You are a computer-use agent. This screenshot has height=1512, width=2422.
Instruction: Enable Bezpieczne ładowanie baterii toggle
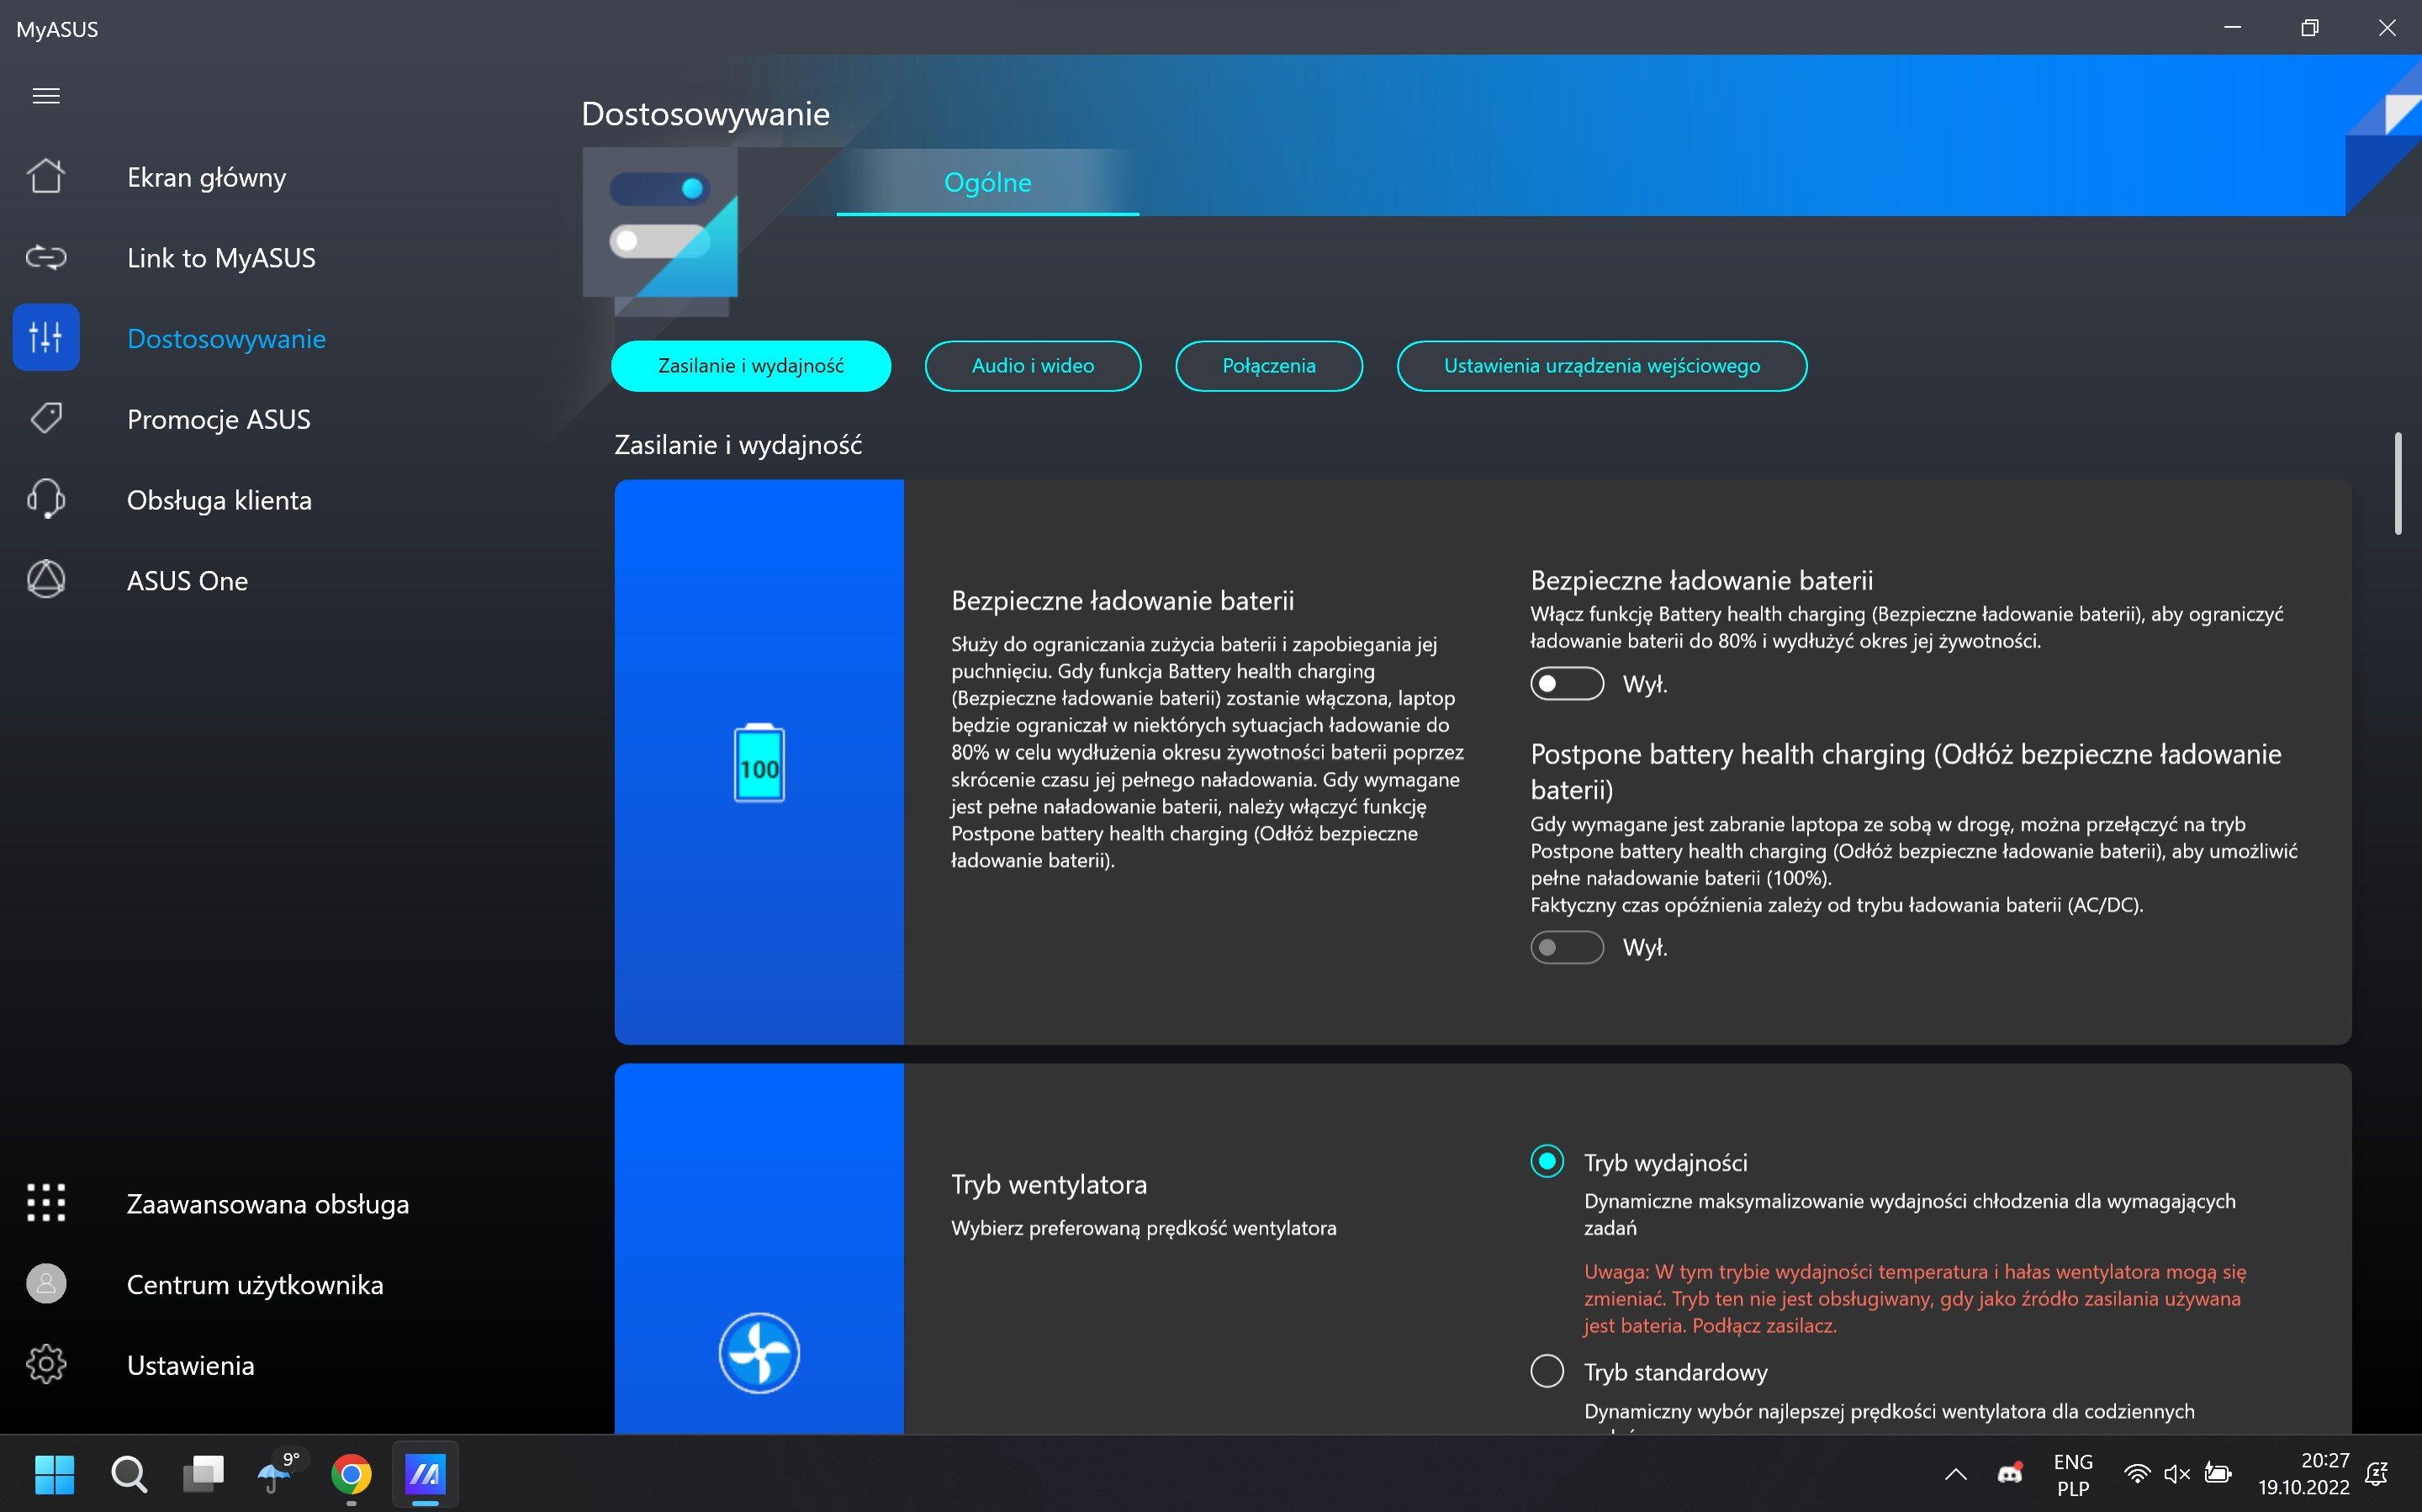(x=1567, y=684)
